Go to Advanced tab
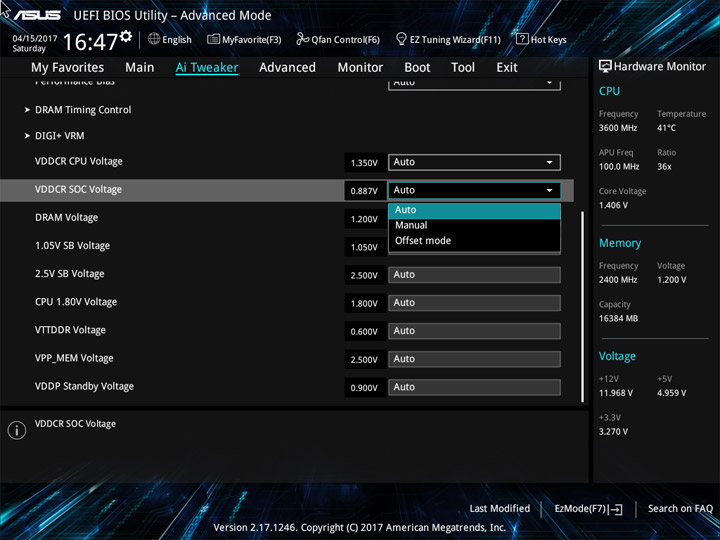 click(x=287, y=68)
